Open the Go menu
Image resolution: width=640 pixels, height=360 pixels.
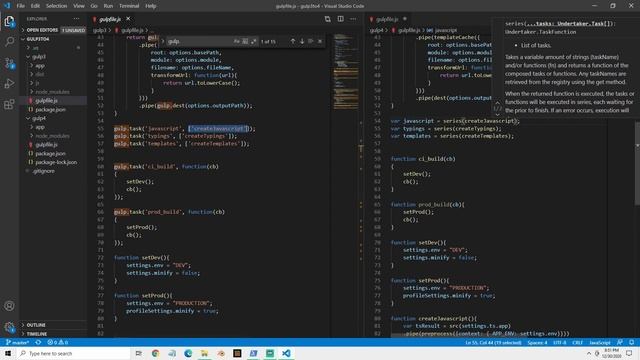[94, 6]
